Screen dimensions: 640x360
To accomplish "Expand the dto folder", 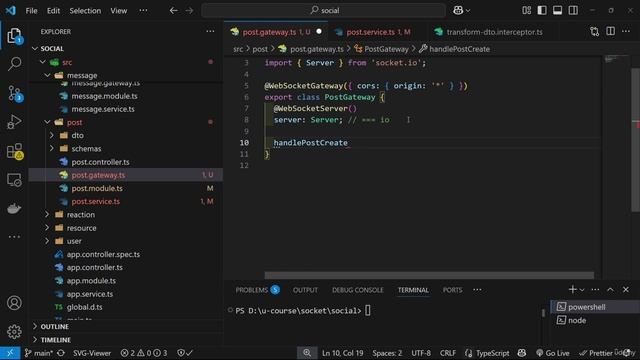I will [x=52, y=135].
